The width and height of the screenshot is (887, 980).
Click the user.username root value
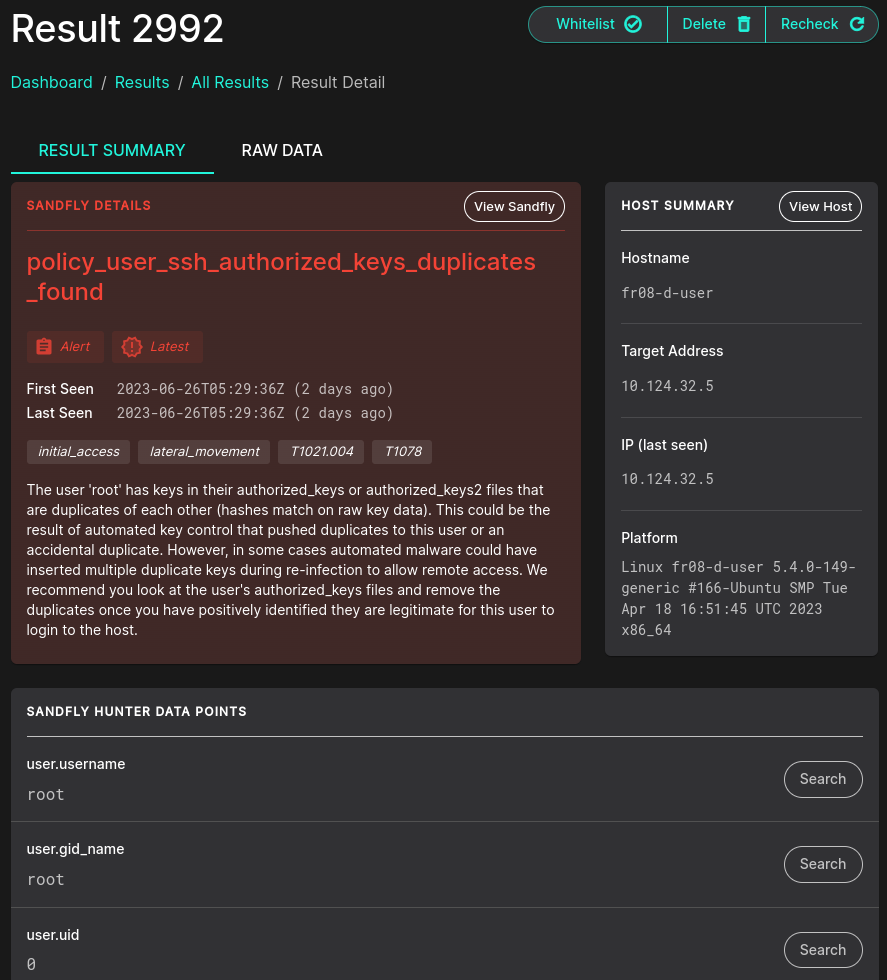[x=46, y=794]
